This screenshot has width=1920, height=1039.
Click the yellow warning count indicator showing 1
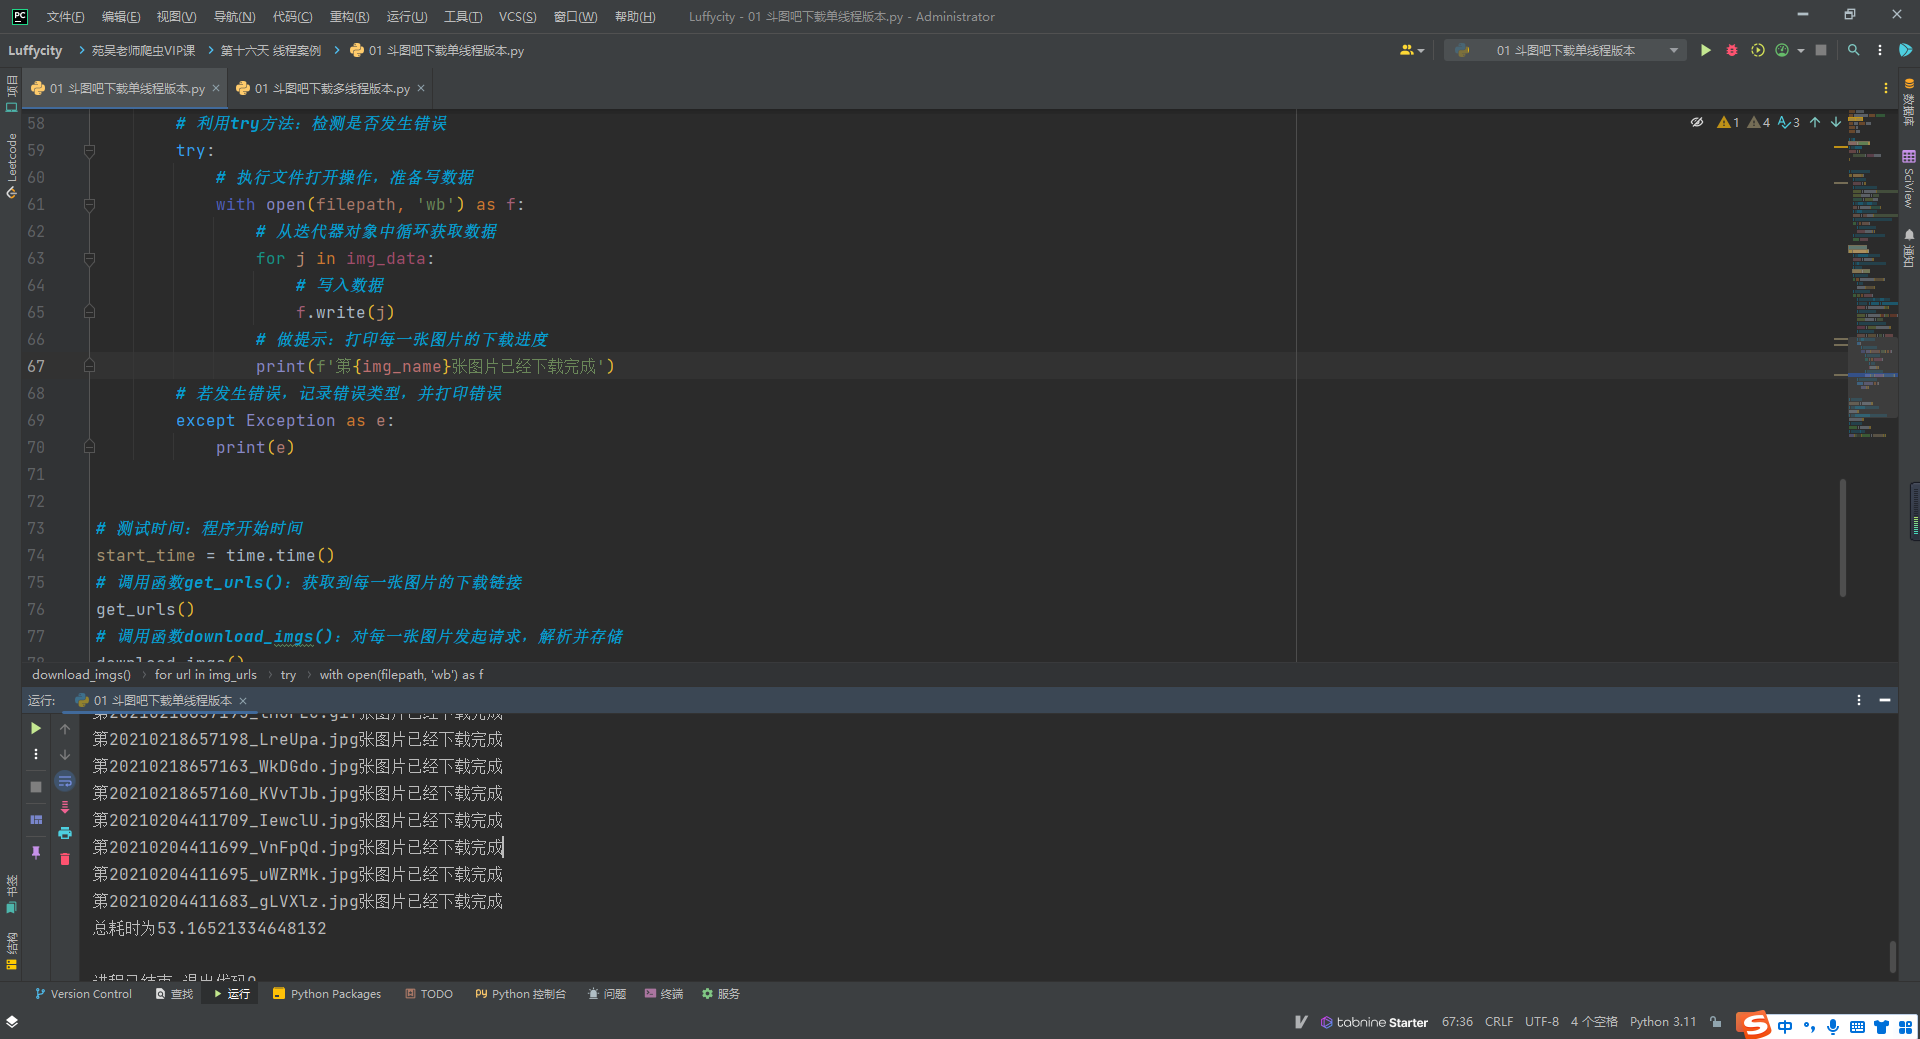click(1728, 122)
